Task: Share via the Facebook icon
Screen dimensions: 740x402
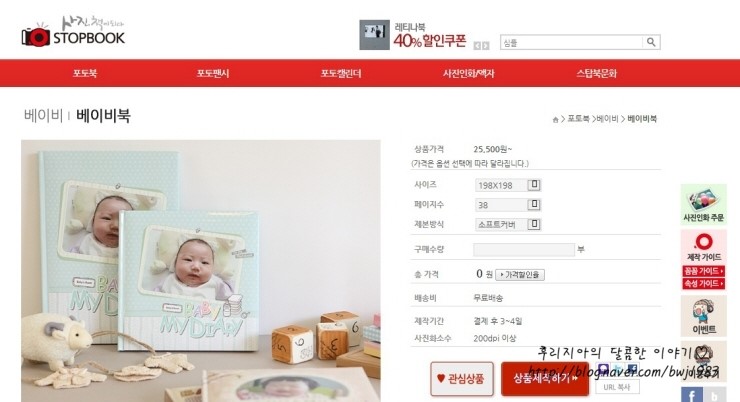Action: point(692,395)
